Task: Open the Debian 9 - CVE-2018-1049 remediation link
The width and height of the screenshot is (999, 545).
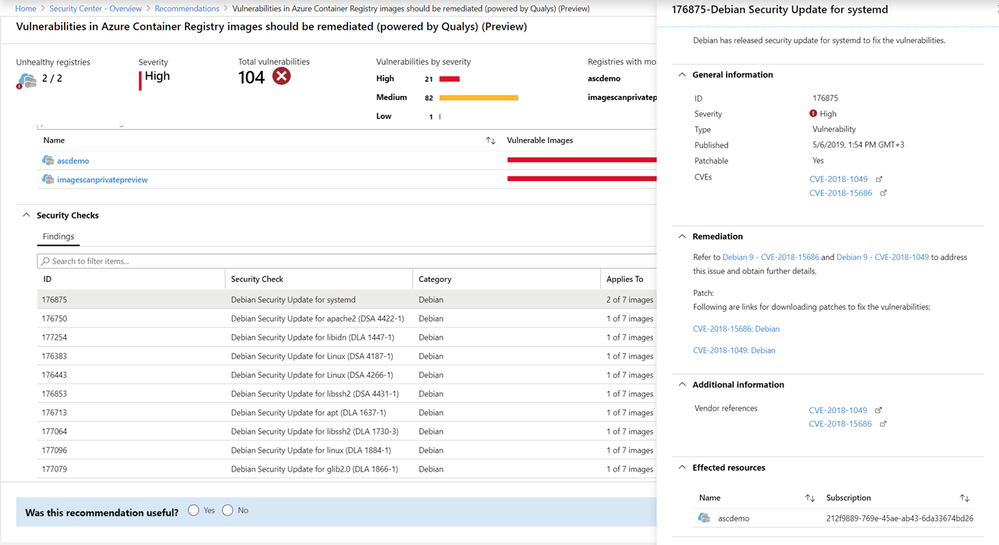Action: [882, 257]
